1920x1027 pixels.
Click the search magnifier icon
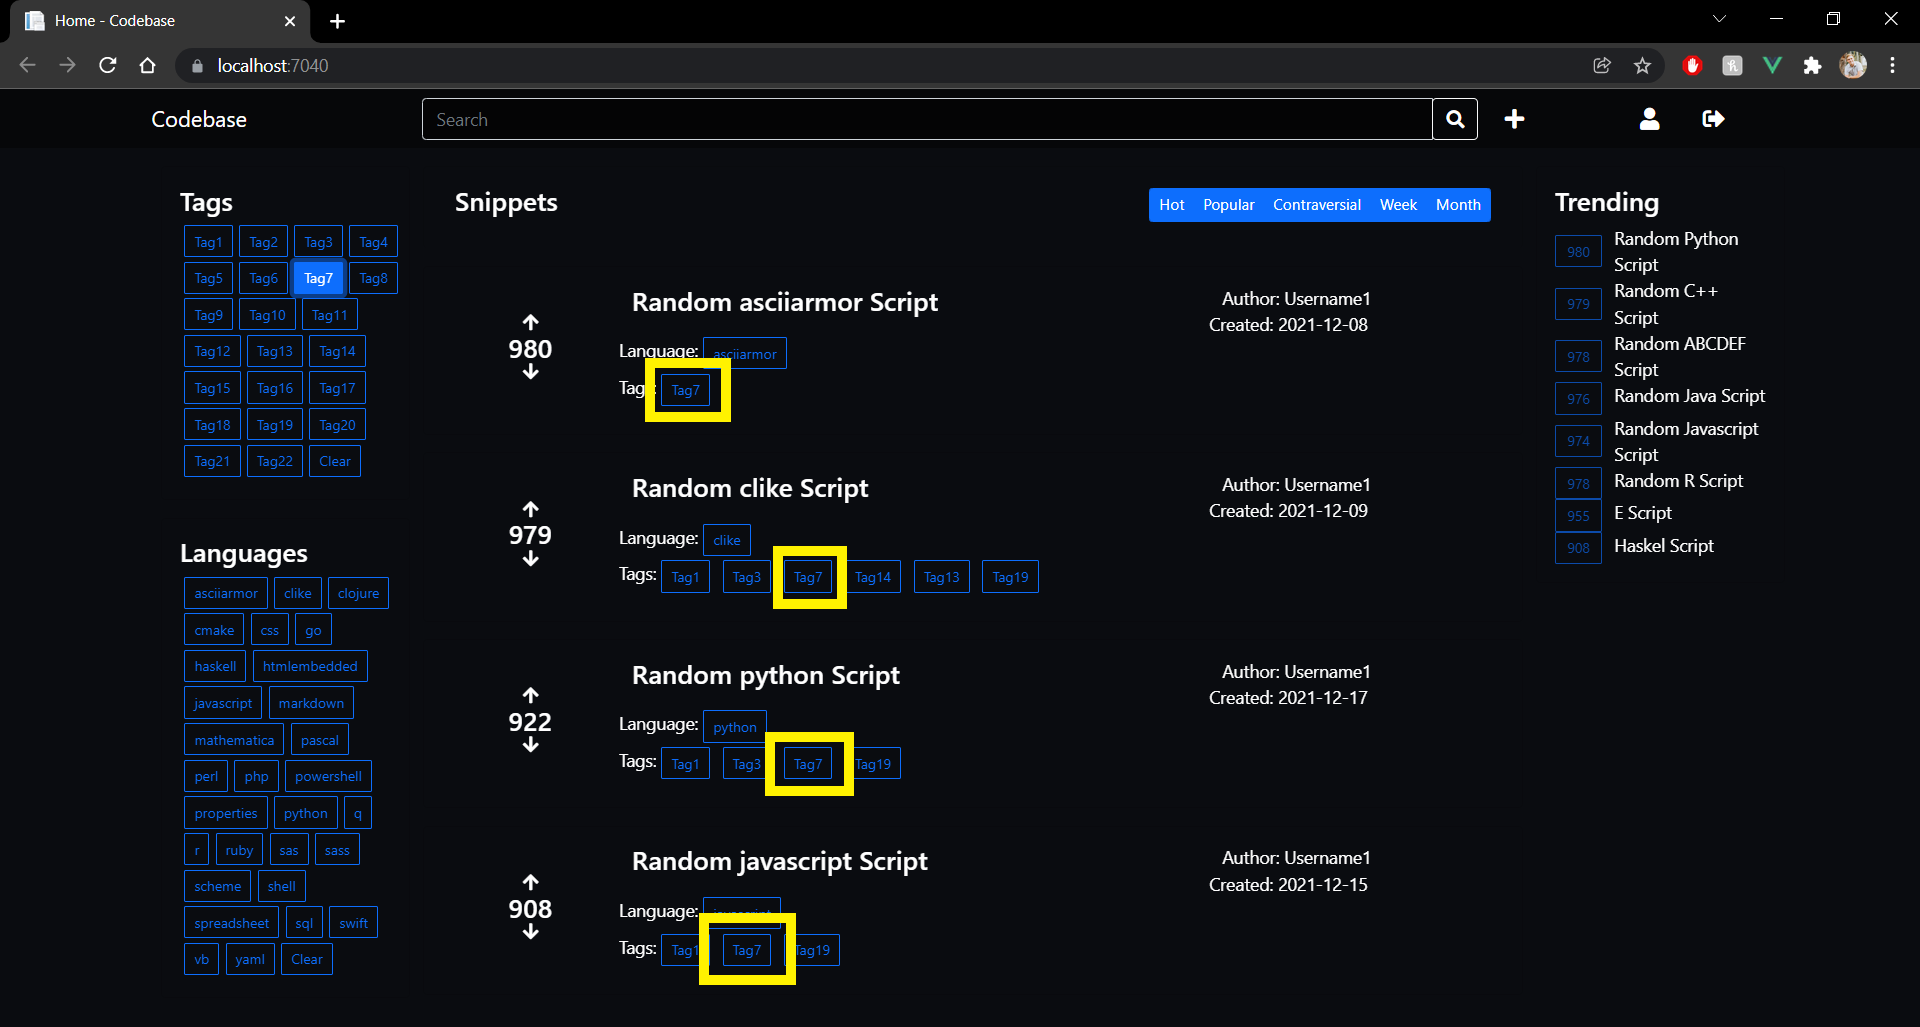point(1454,119)
